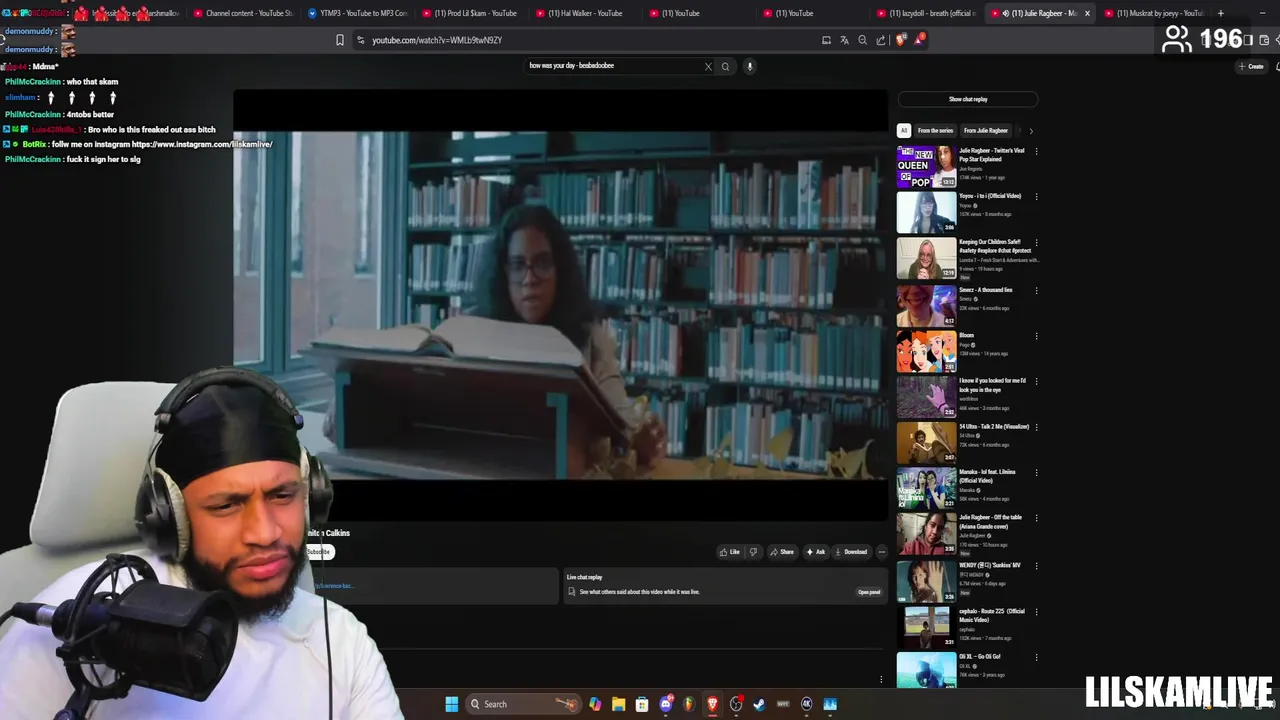Click the YouTube search magnifier button
This screenshot has height=720, width=1280.
[725, 67]
